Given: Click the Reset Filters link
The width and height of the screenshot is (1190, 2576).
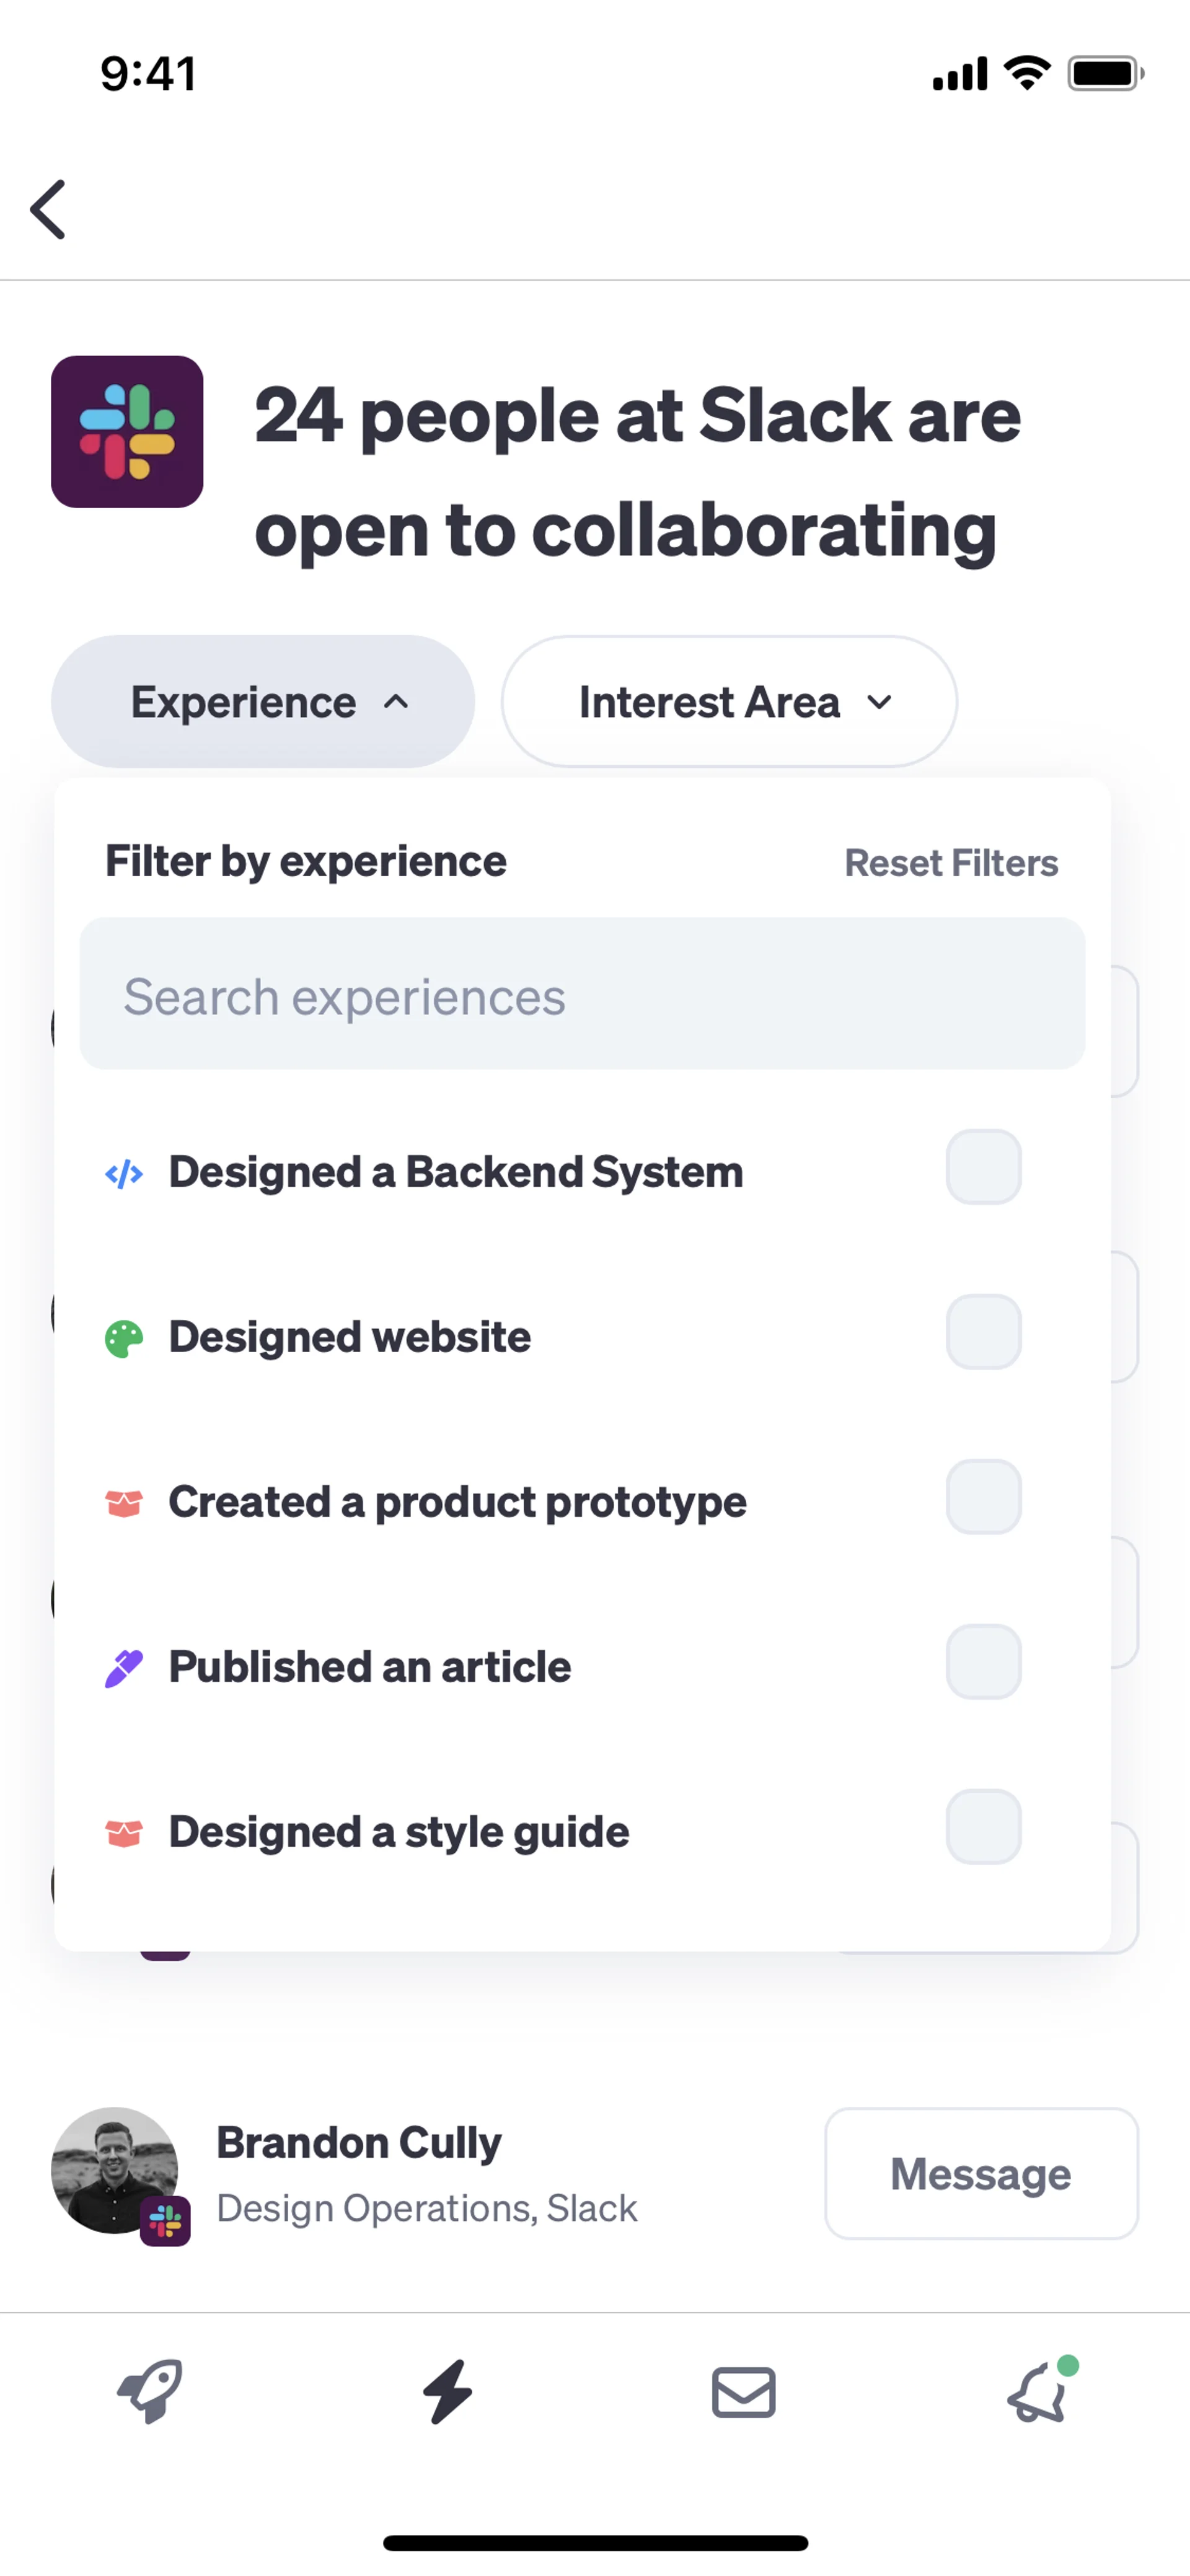Looking at the screenshot, I should coord(951,863).
